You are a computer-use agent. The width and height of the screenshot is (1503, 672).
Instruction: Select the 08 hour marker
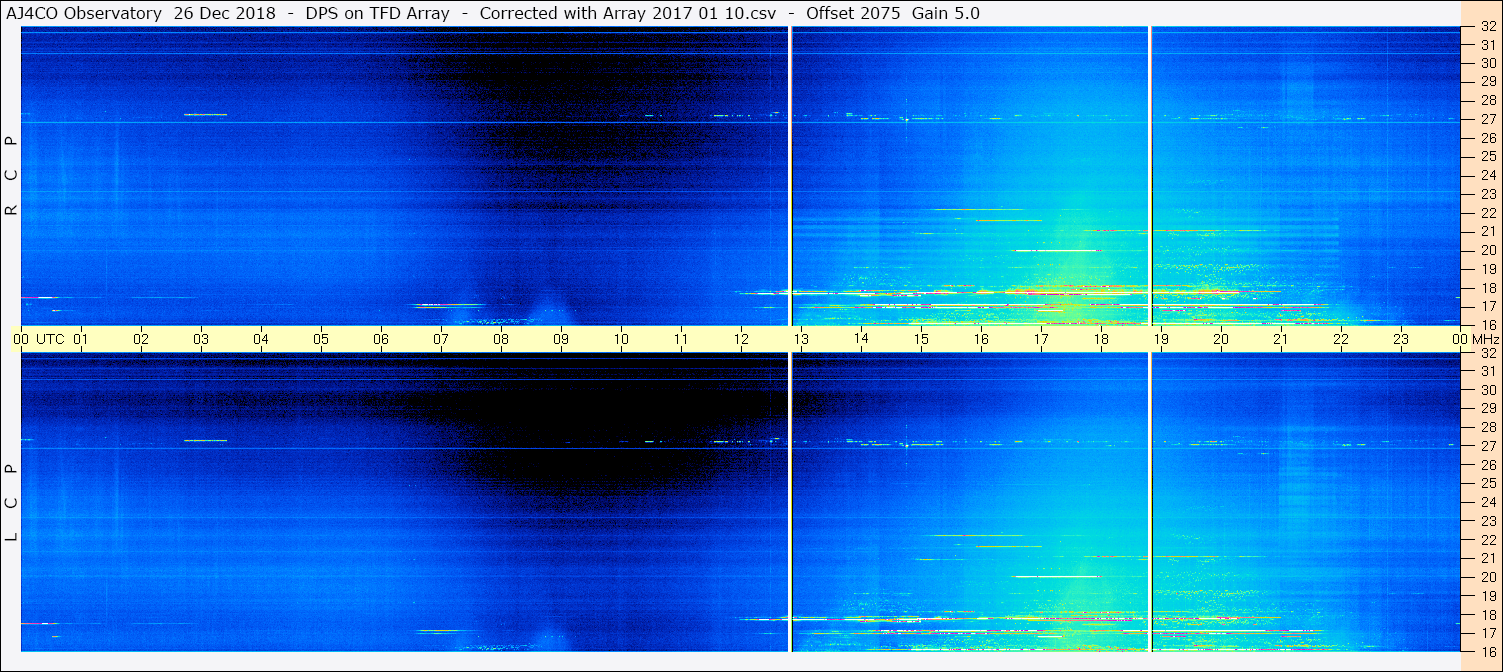[x=501, y=339]
